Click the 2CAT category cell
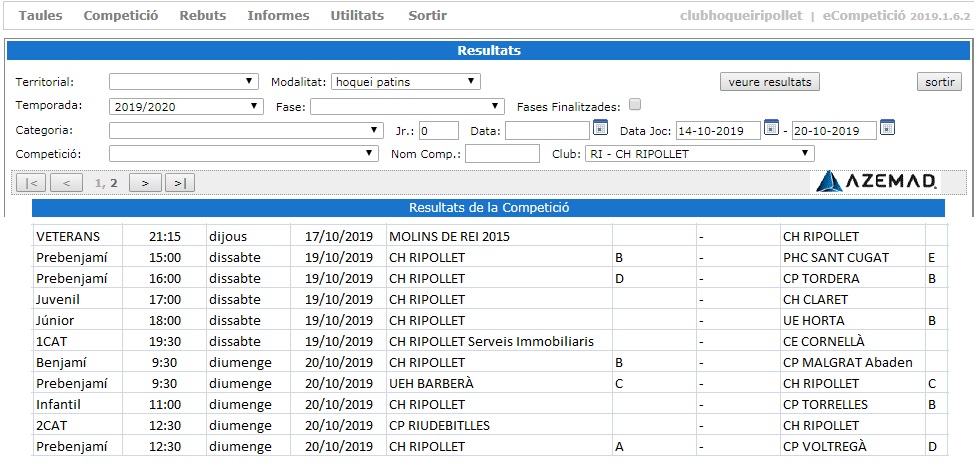The image size is (977, 466). tap(77, 426)
